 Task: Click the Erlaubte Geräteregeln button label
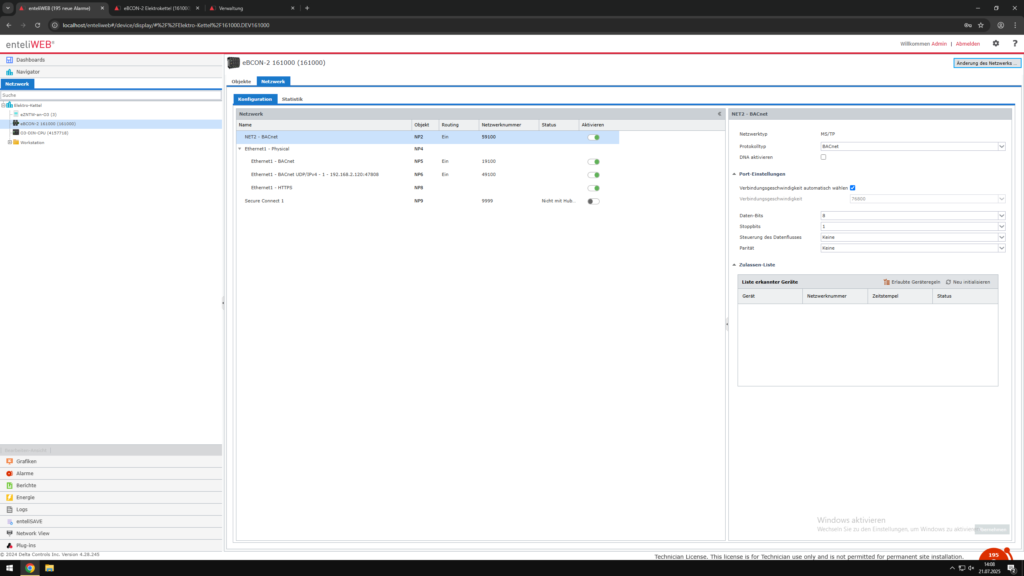pos(916,282)
